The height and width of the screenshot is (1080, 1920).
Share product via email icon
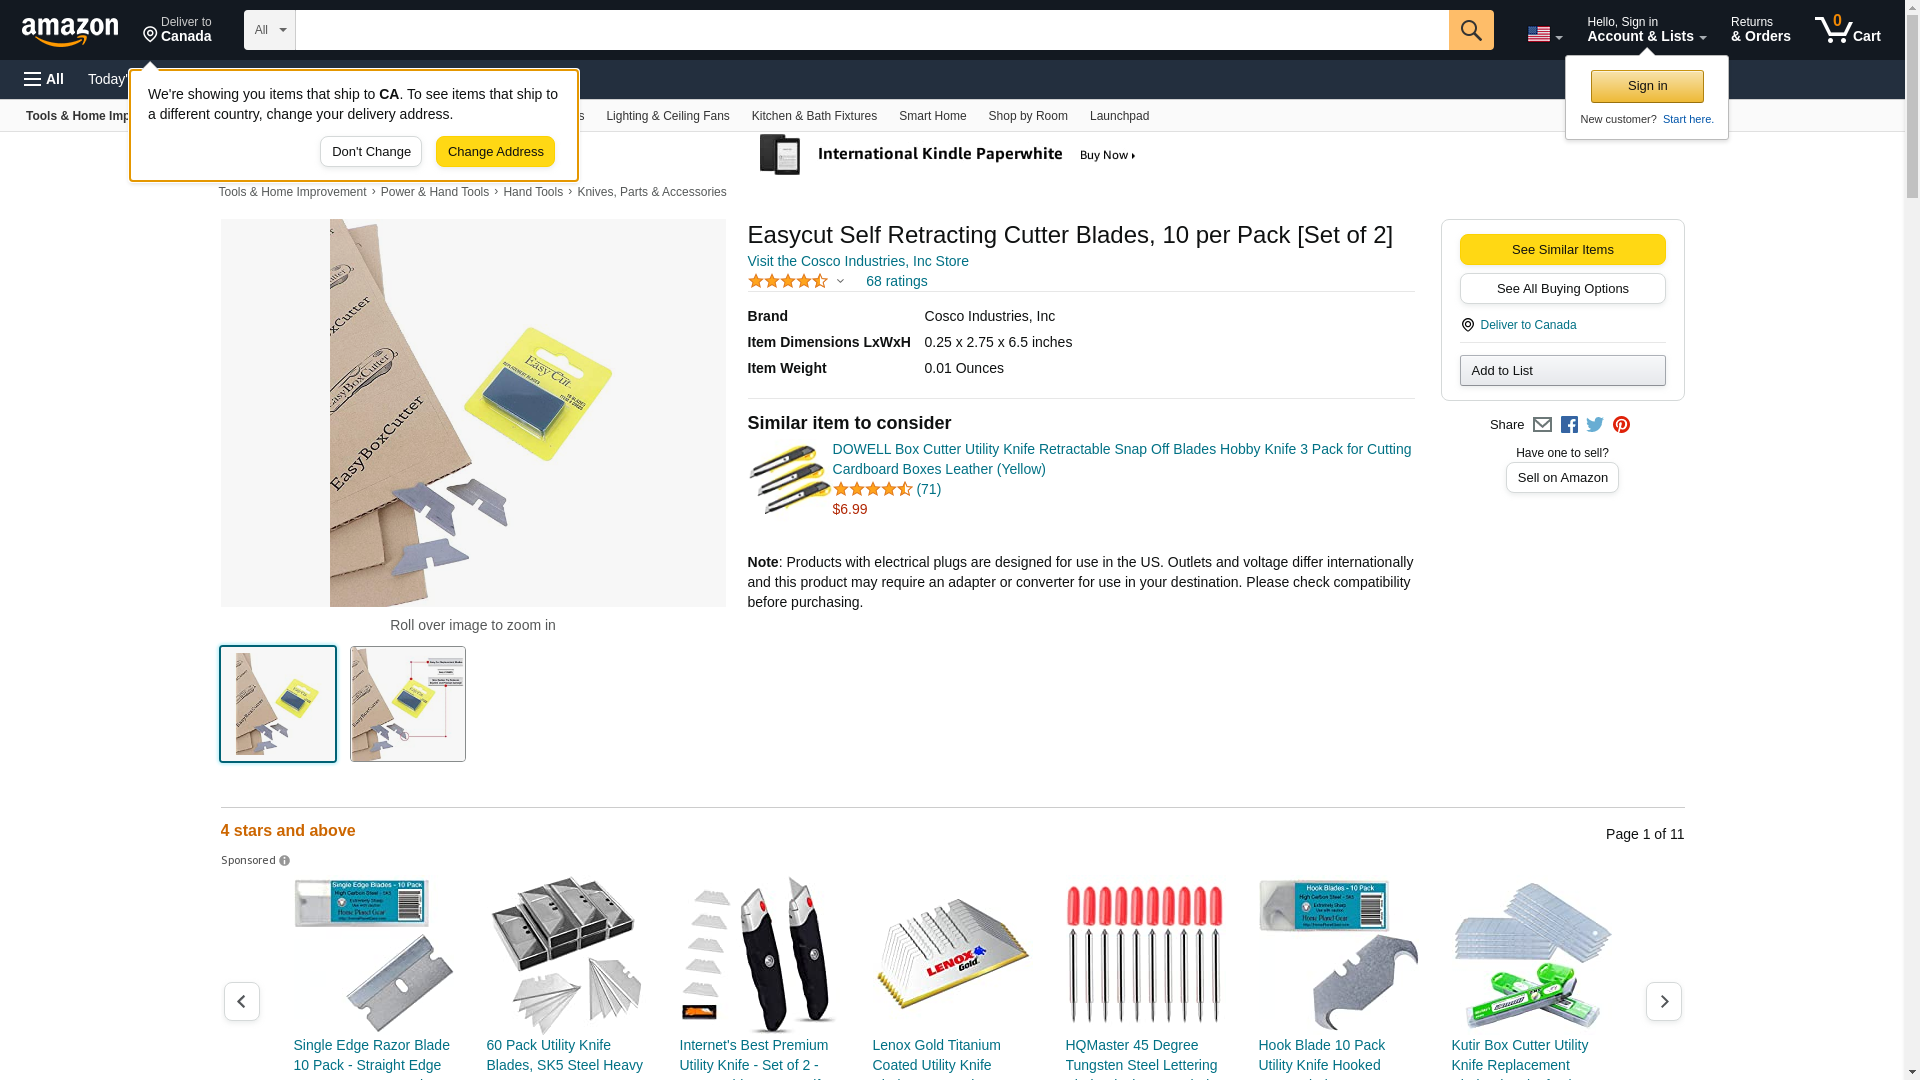point(1542,425)
